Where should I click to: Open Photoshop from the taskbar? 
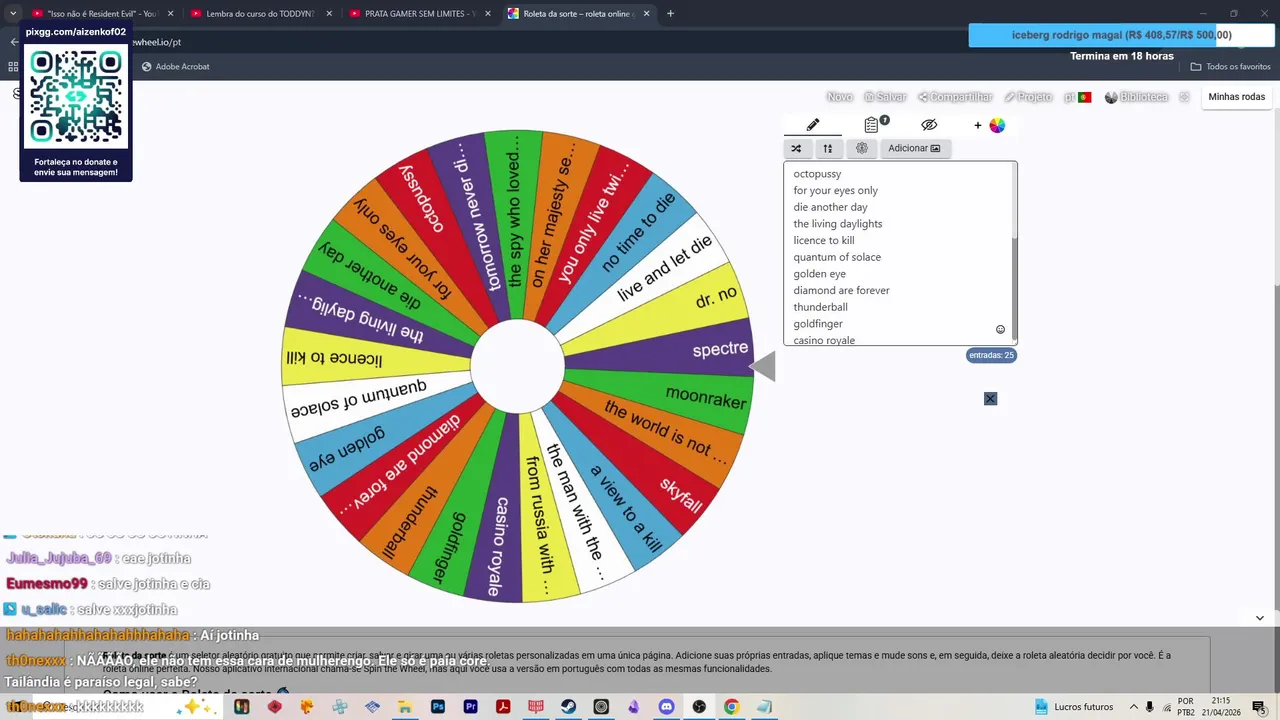tap(438, 707)
